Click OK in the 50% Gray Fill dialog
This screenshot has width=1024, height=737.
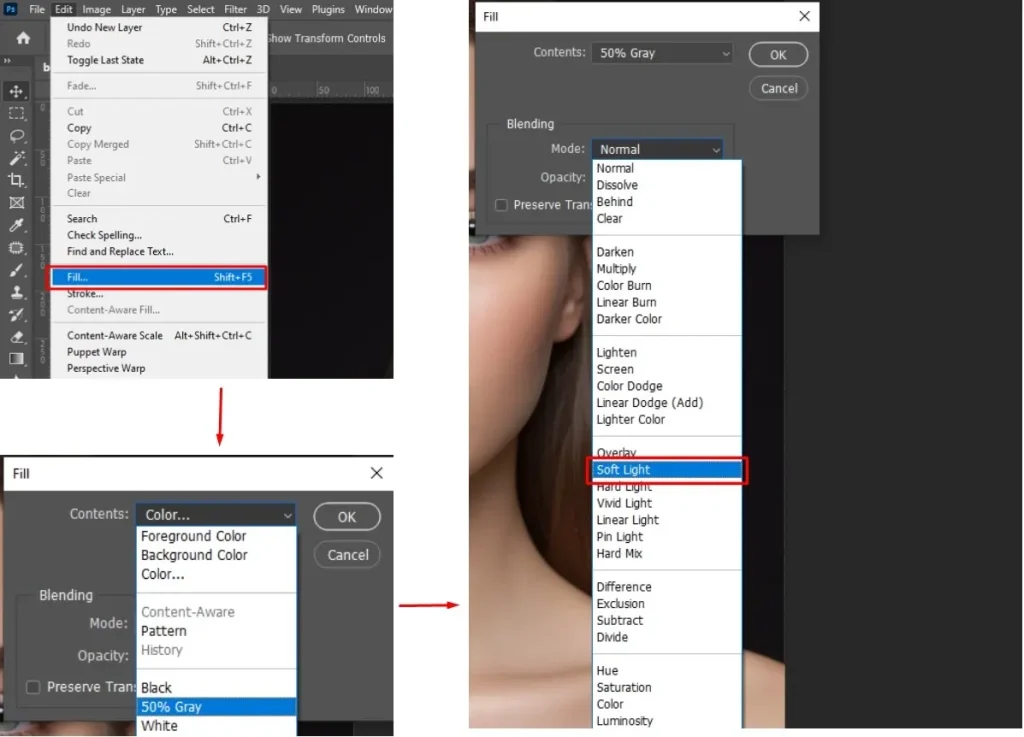(778, 55)
